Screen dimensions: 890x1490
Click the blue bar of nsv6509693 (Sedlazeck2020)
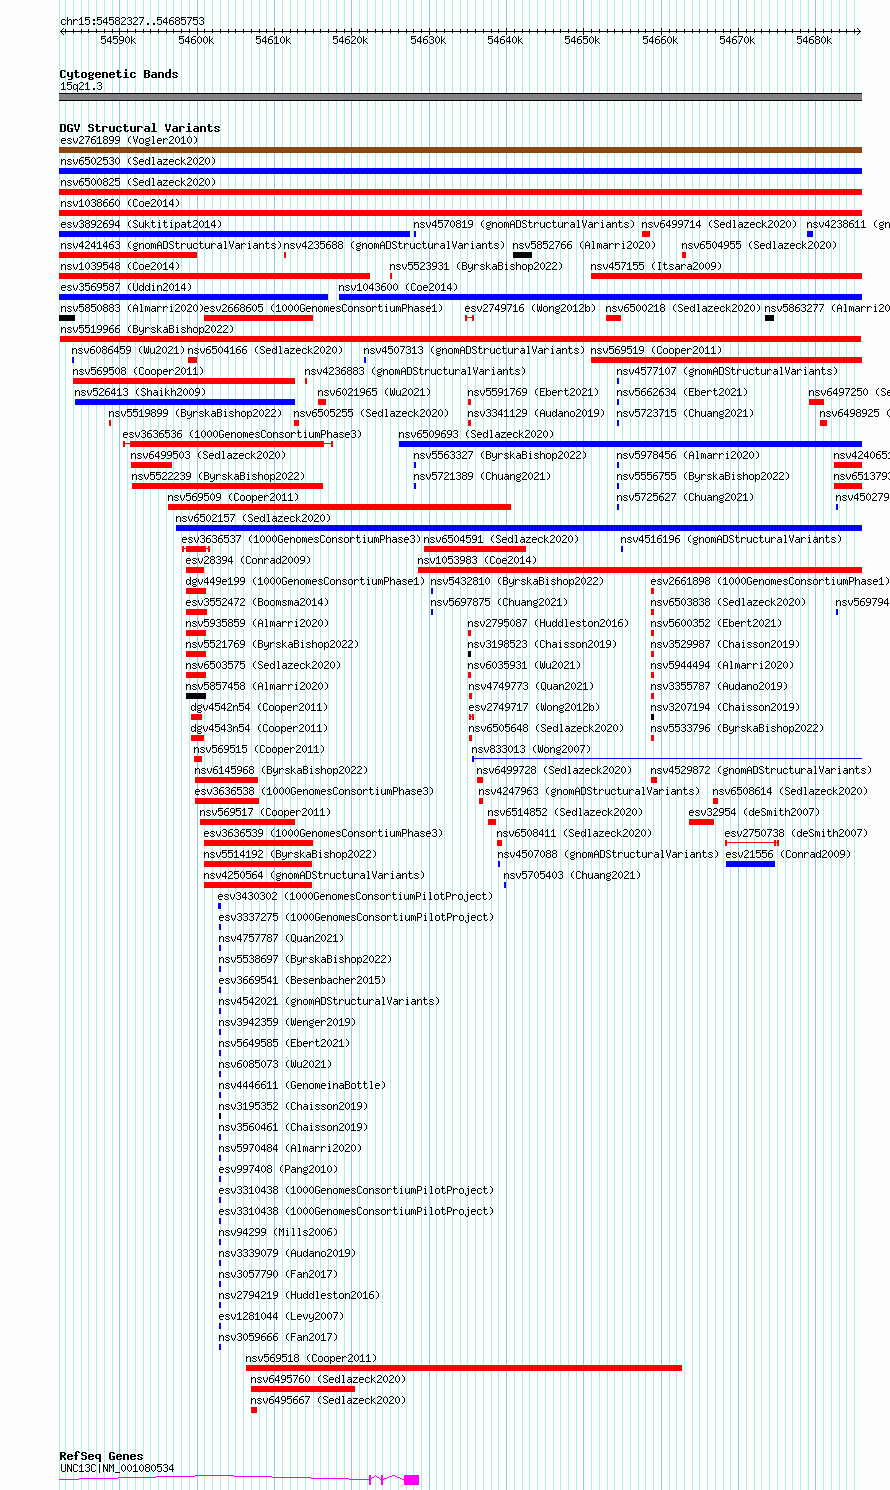pos(630,444)
